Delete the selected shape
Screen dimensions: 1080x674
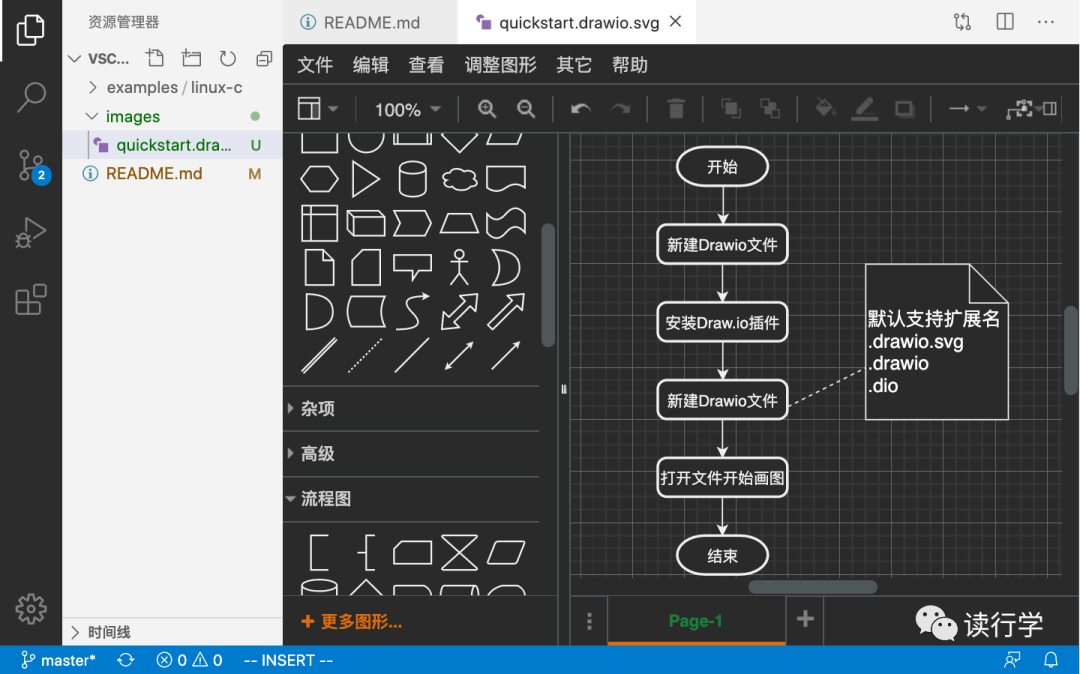pos(676,109)
